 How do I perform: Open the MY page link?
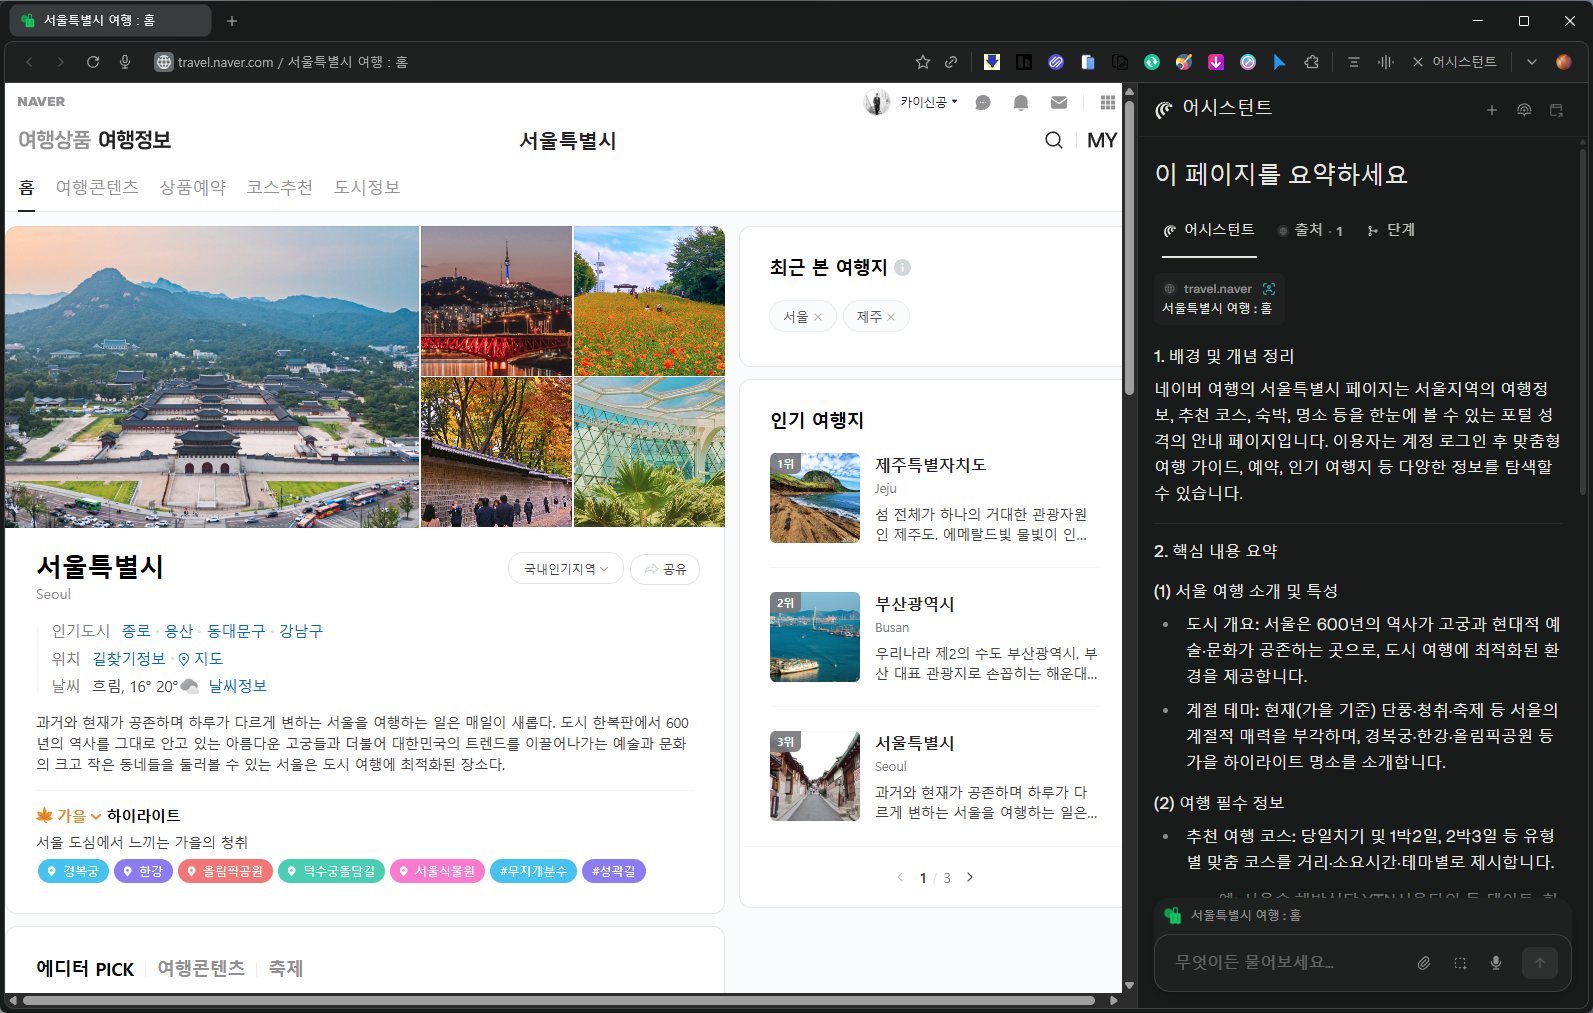(x=1102, y=140)
